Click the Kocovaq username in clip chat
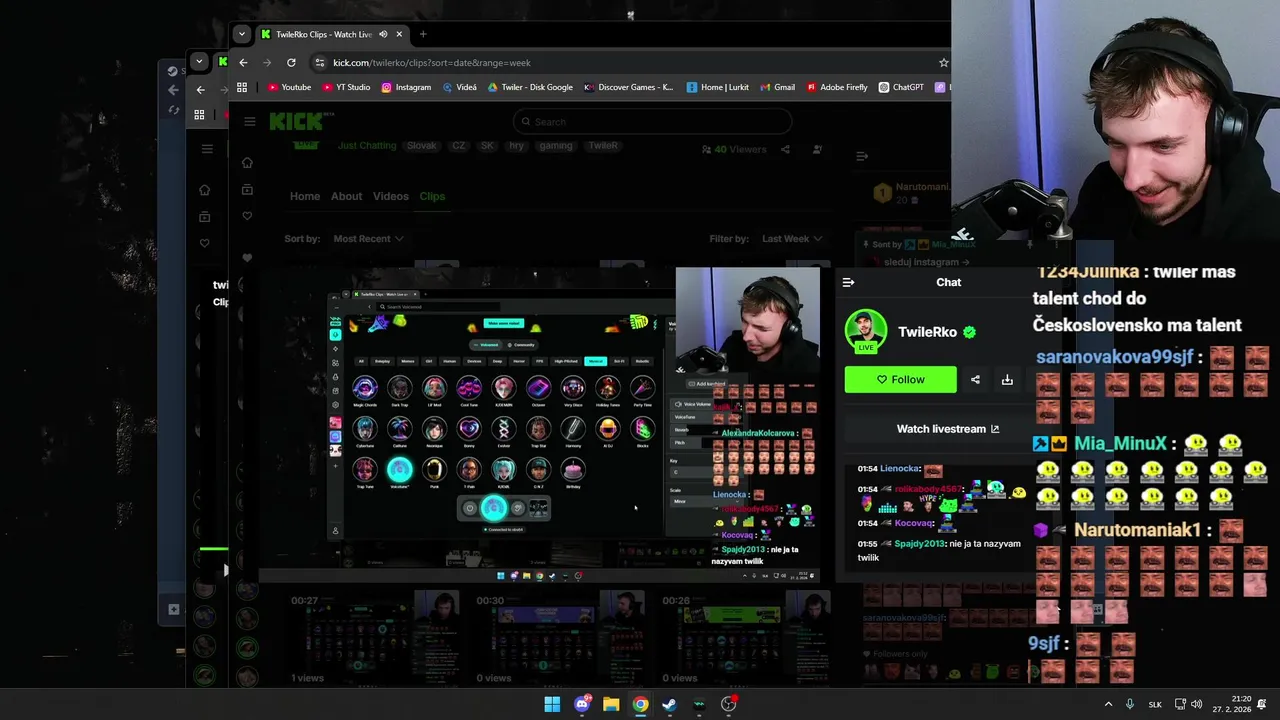Viewport: 1280px width, 720px height. tap(913, 523)
